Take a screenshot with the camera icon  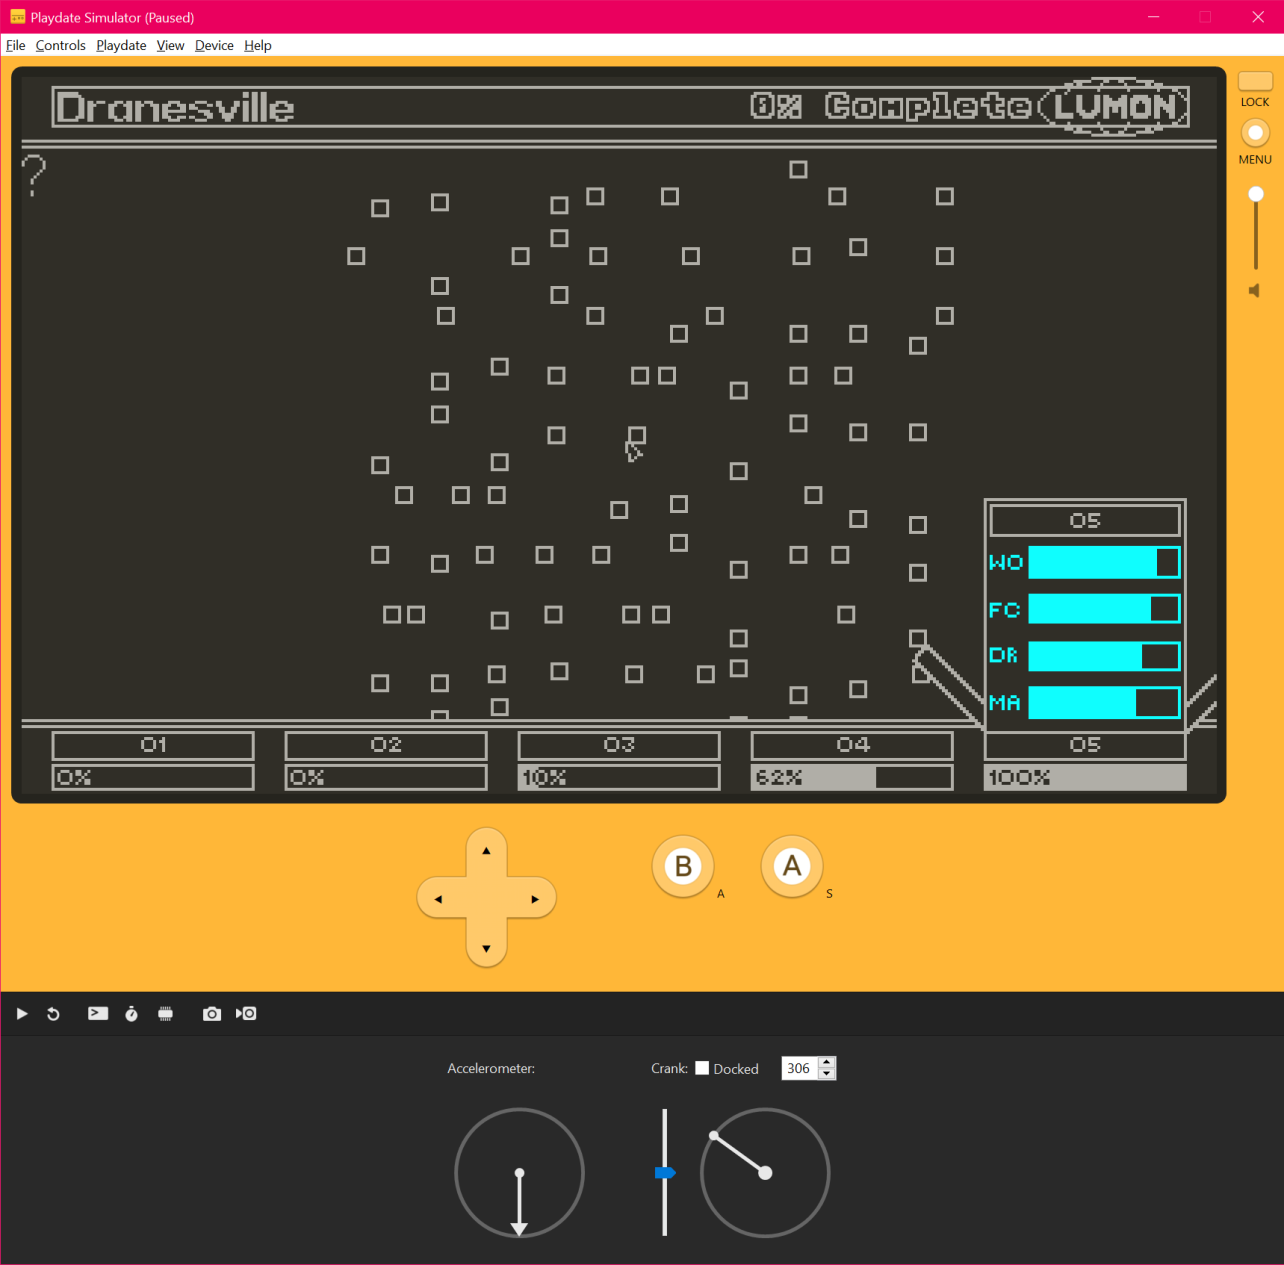click(x=212, y=1014)
